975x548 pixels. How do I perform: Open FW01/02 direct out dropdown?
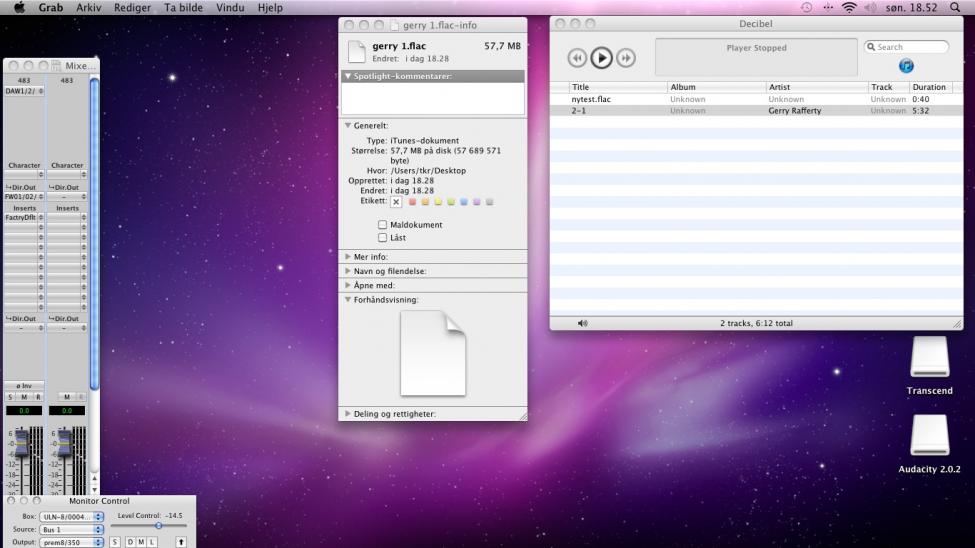pos(24,197)
